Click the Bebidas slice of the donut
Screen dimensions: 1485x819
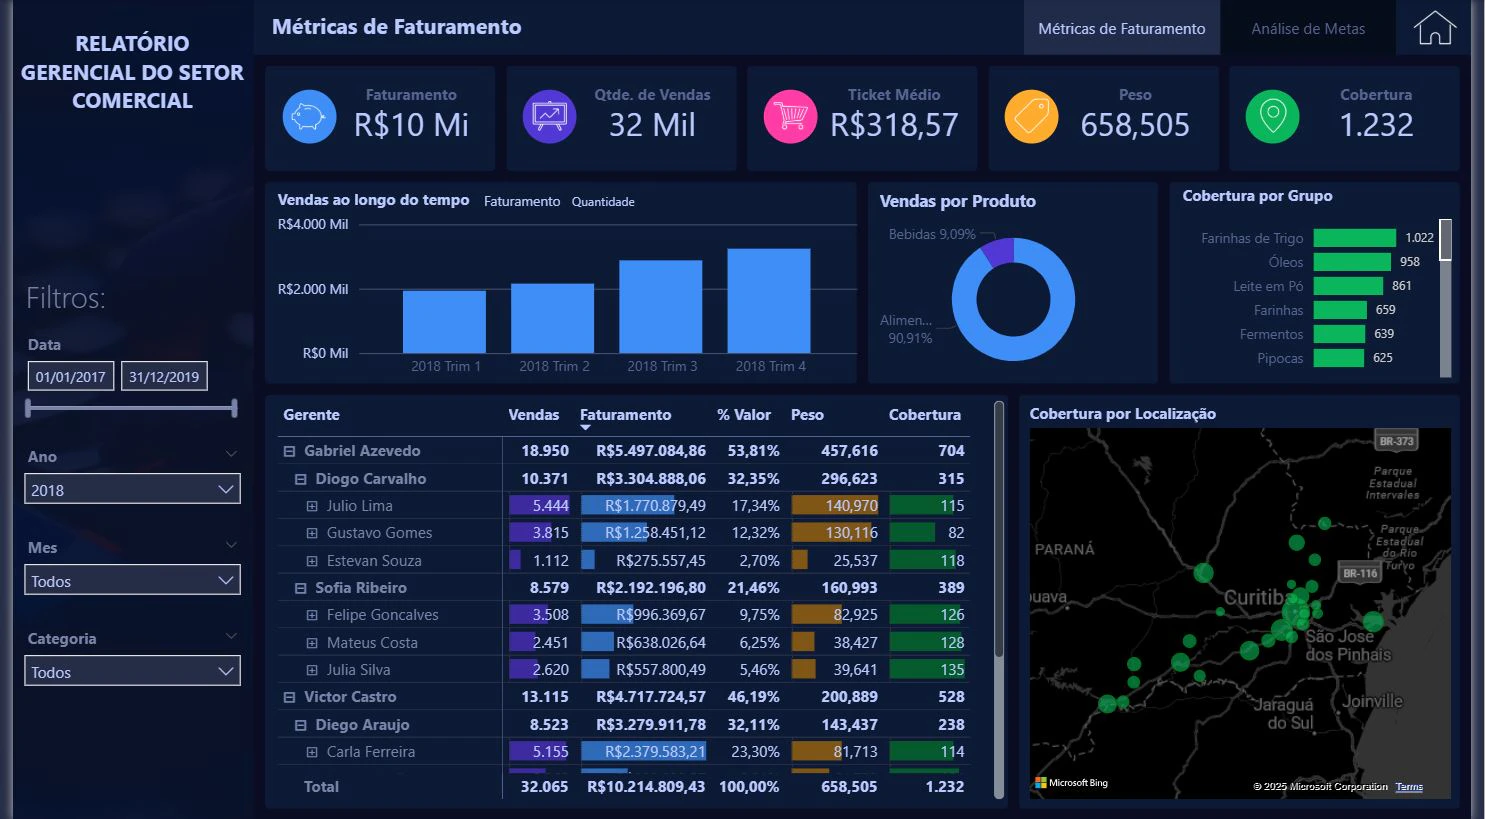998,252
